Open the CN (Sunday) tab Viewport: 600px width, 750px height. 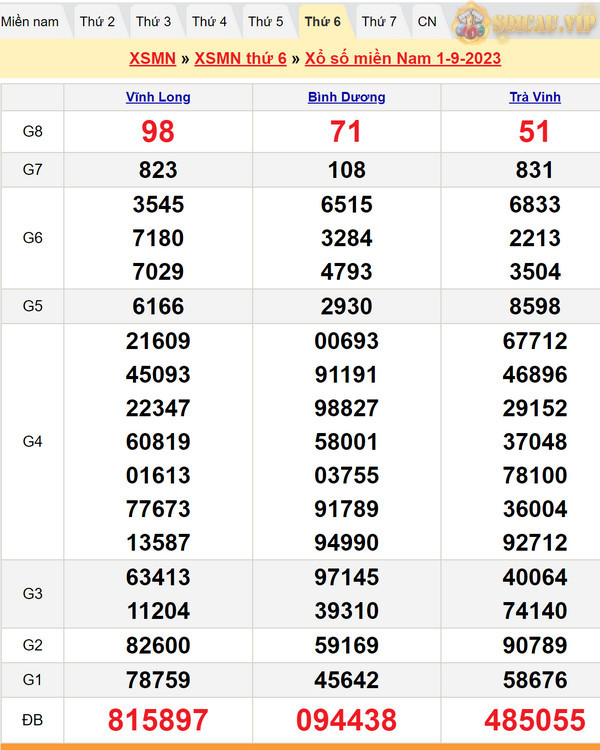[427, 21]
